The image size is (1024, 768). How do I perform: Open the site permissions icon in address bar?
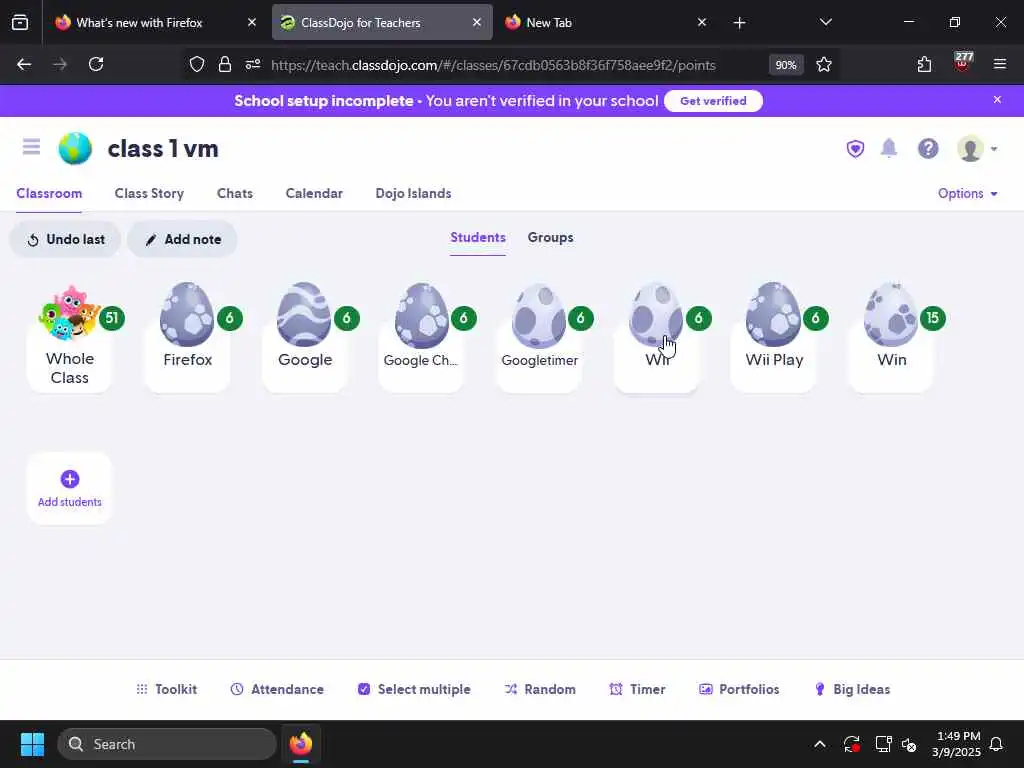tap(253, 64)
